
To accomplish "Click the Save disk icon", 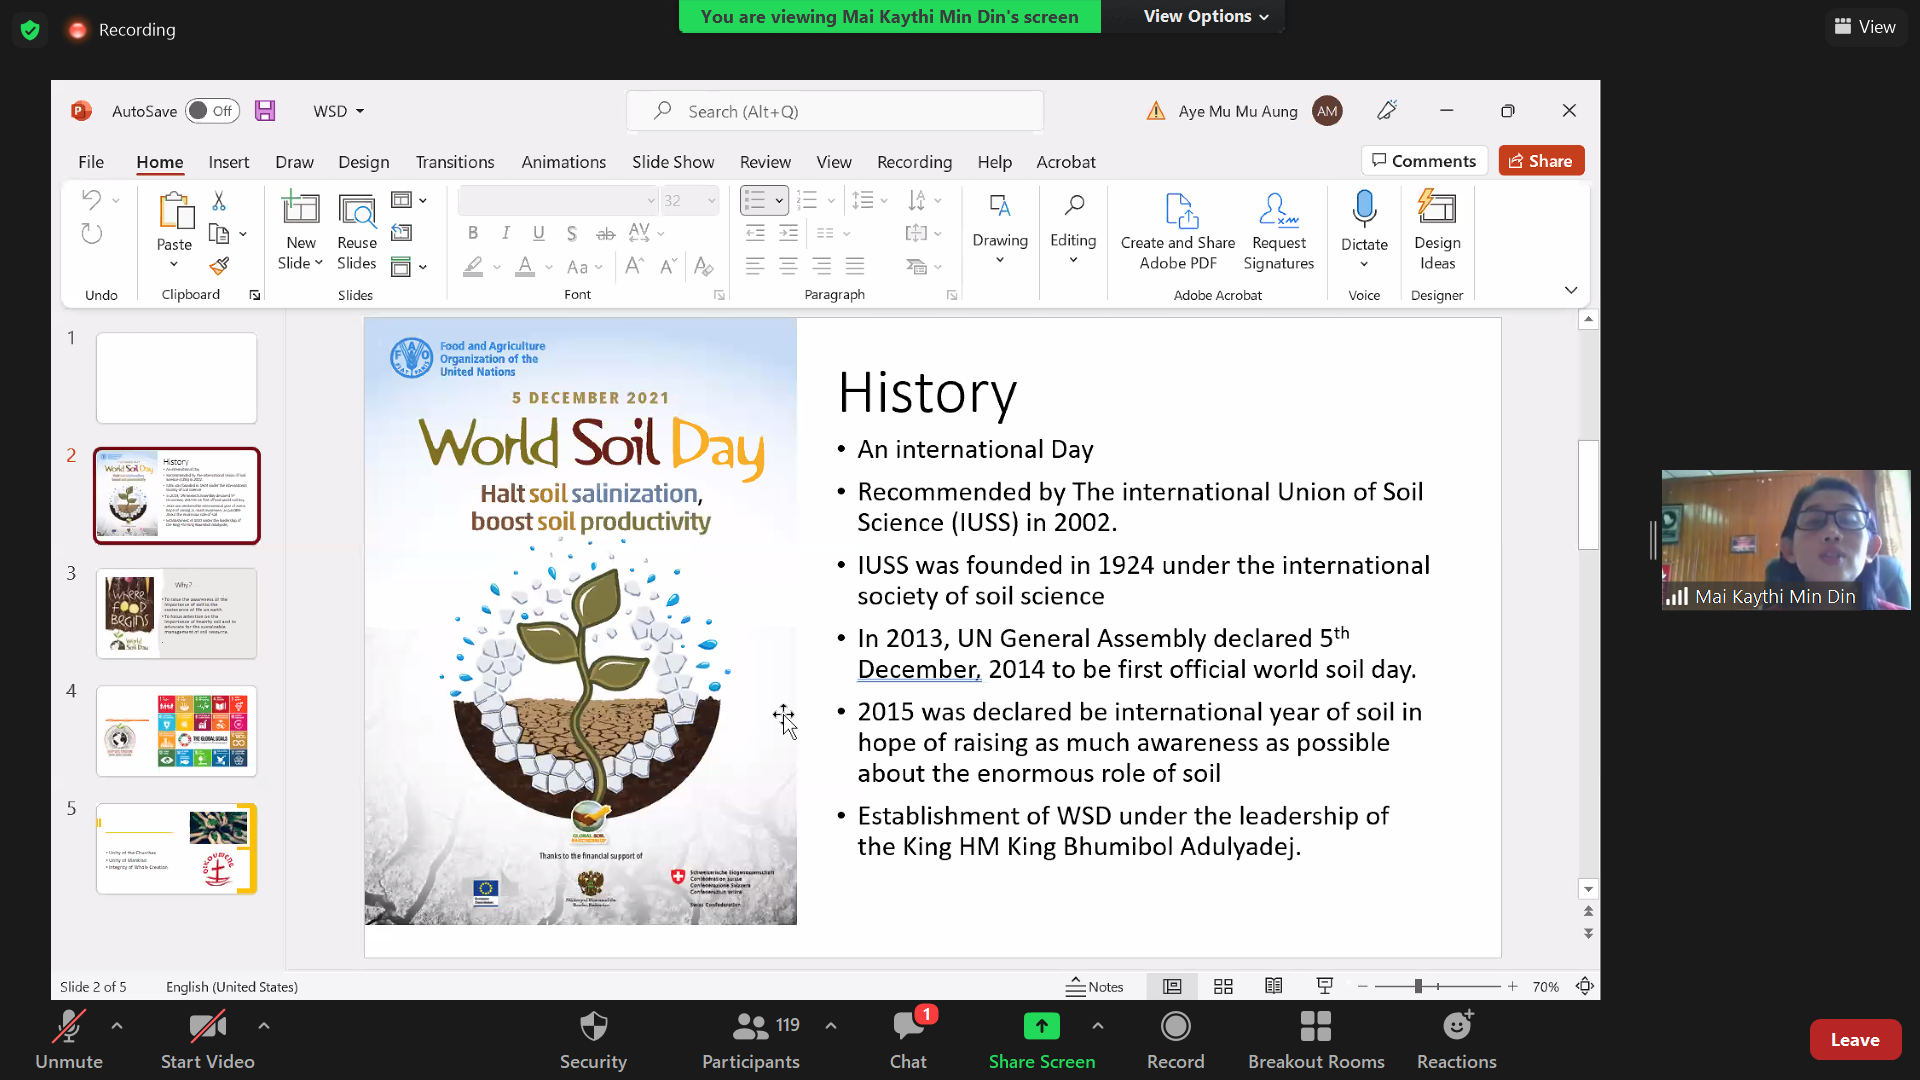I will click(x=265, y=111).
